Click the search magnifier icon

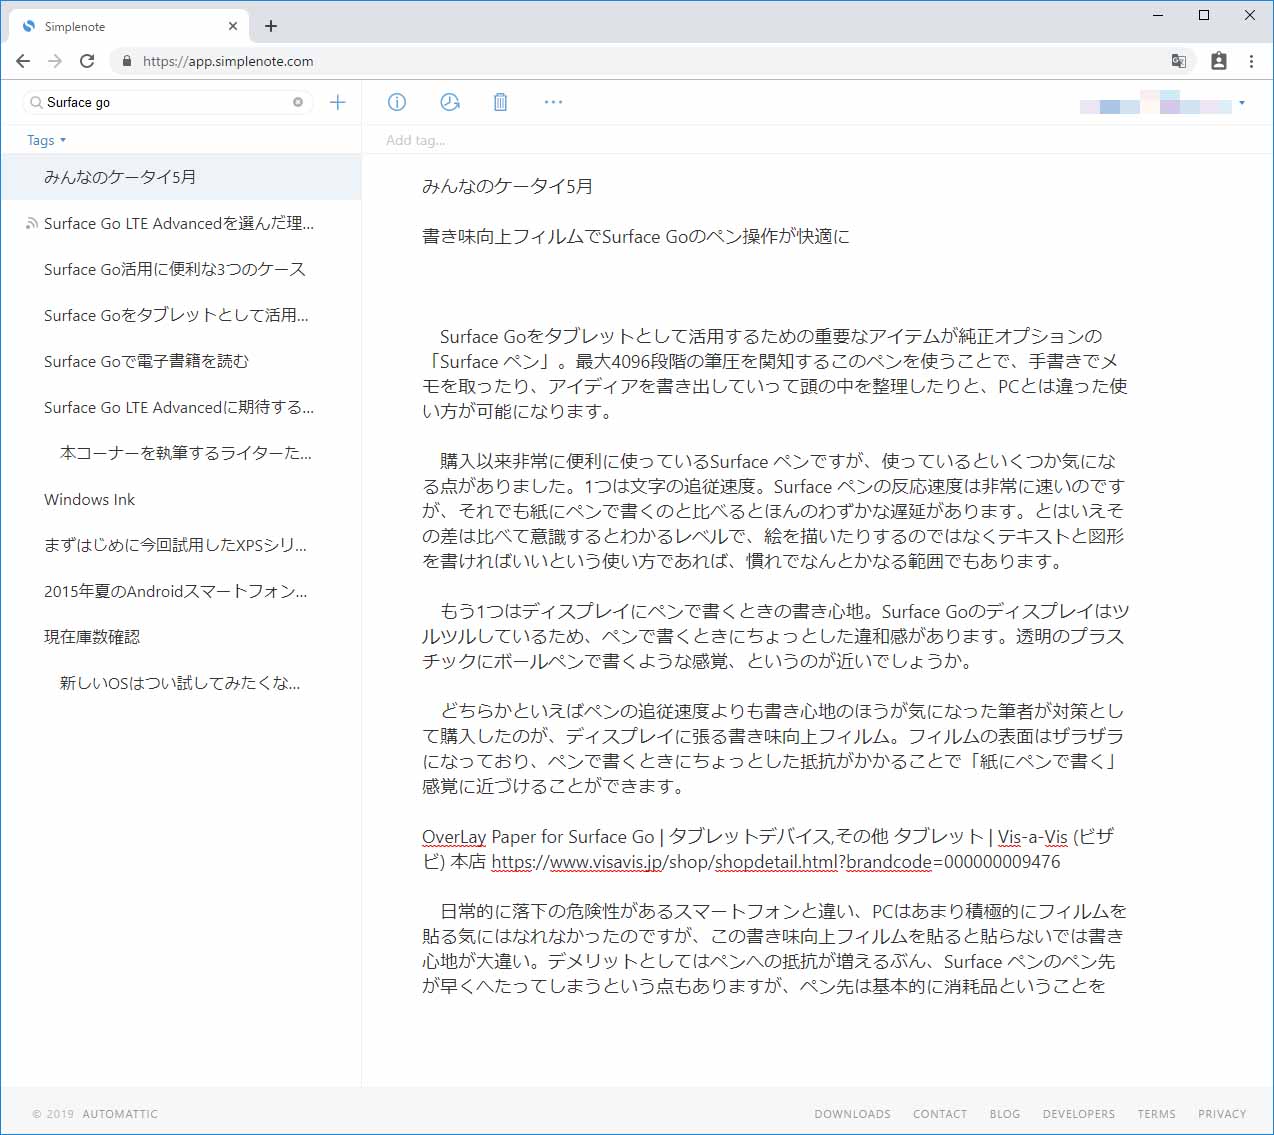coord(34,102)
